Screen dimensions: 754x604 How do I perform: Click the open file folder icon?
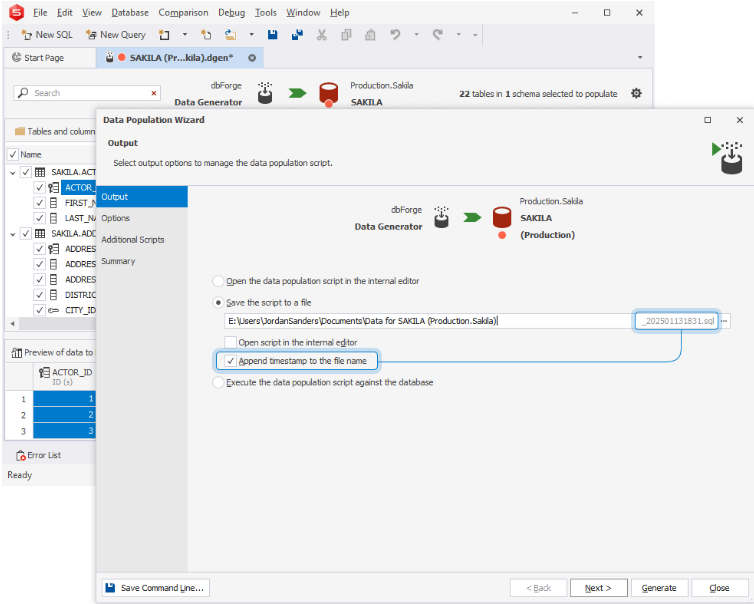230,35
